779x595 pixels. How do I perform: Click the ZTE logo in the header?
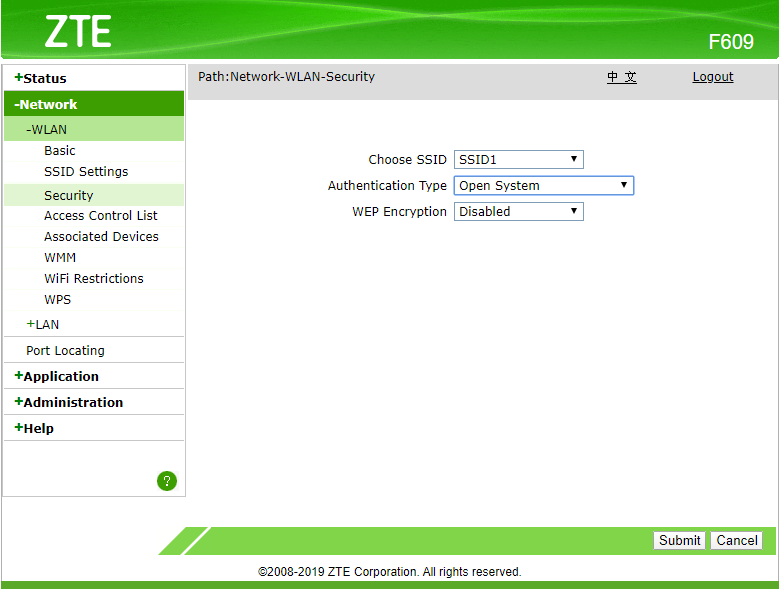pyautogui.click(x=78, y=31)
